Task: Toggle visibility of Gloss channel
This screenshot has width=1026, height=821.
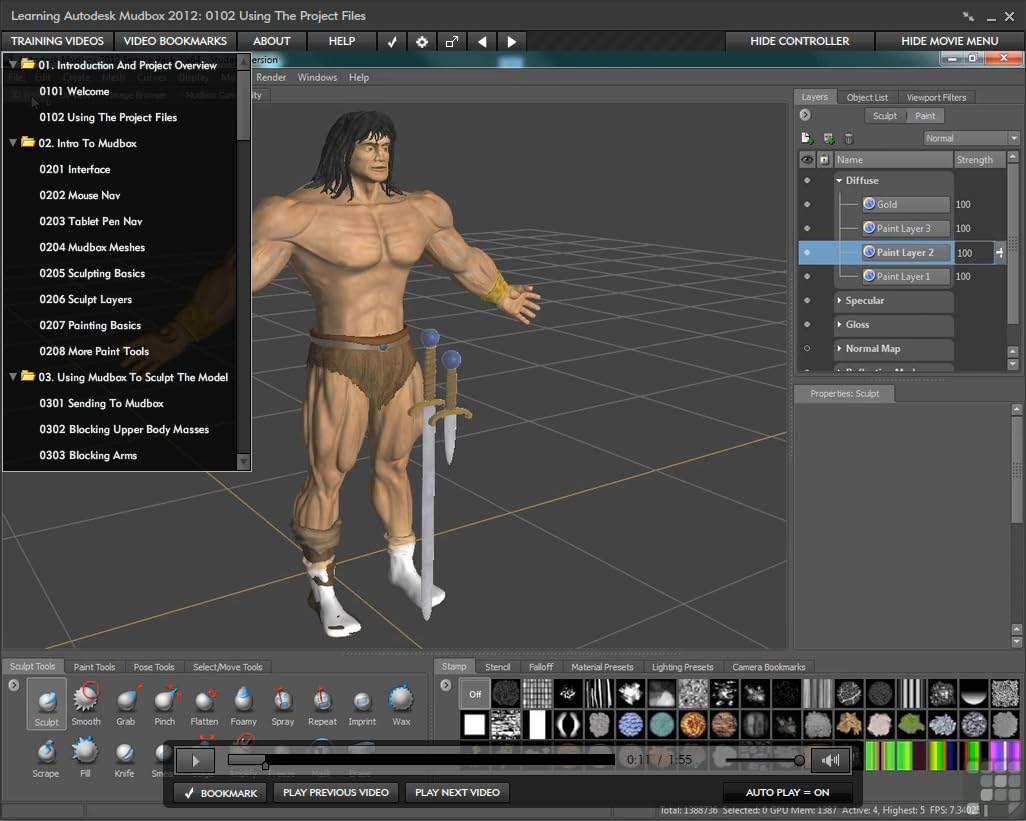Action: point(807,324)
